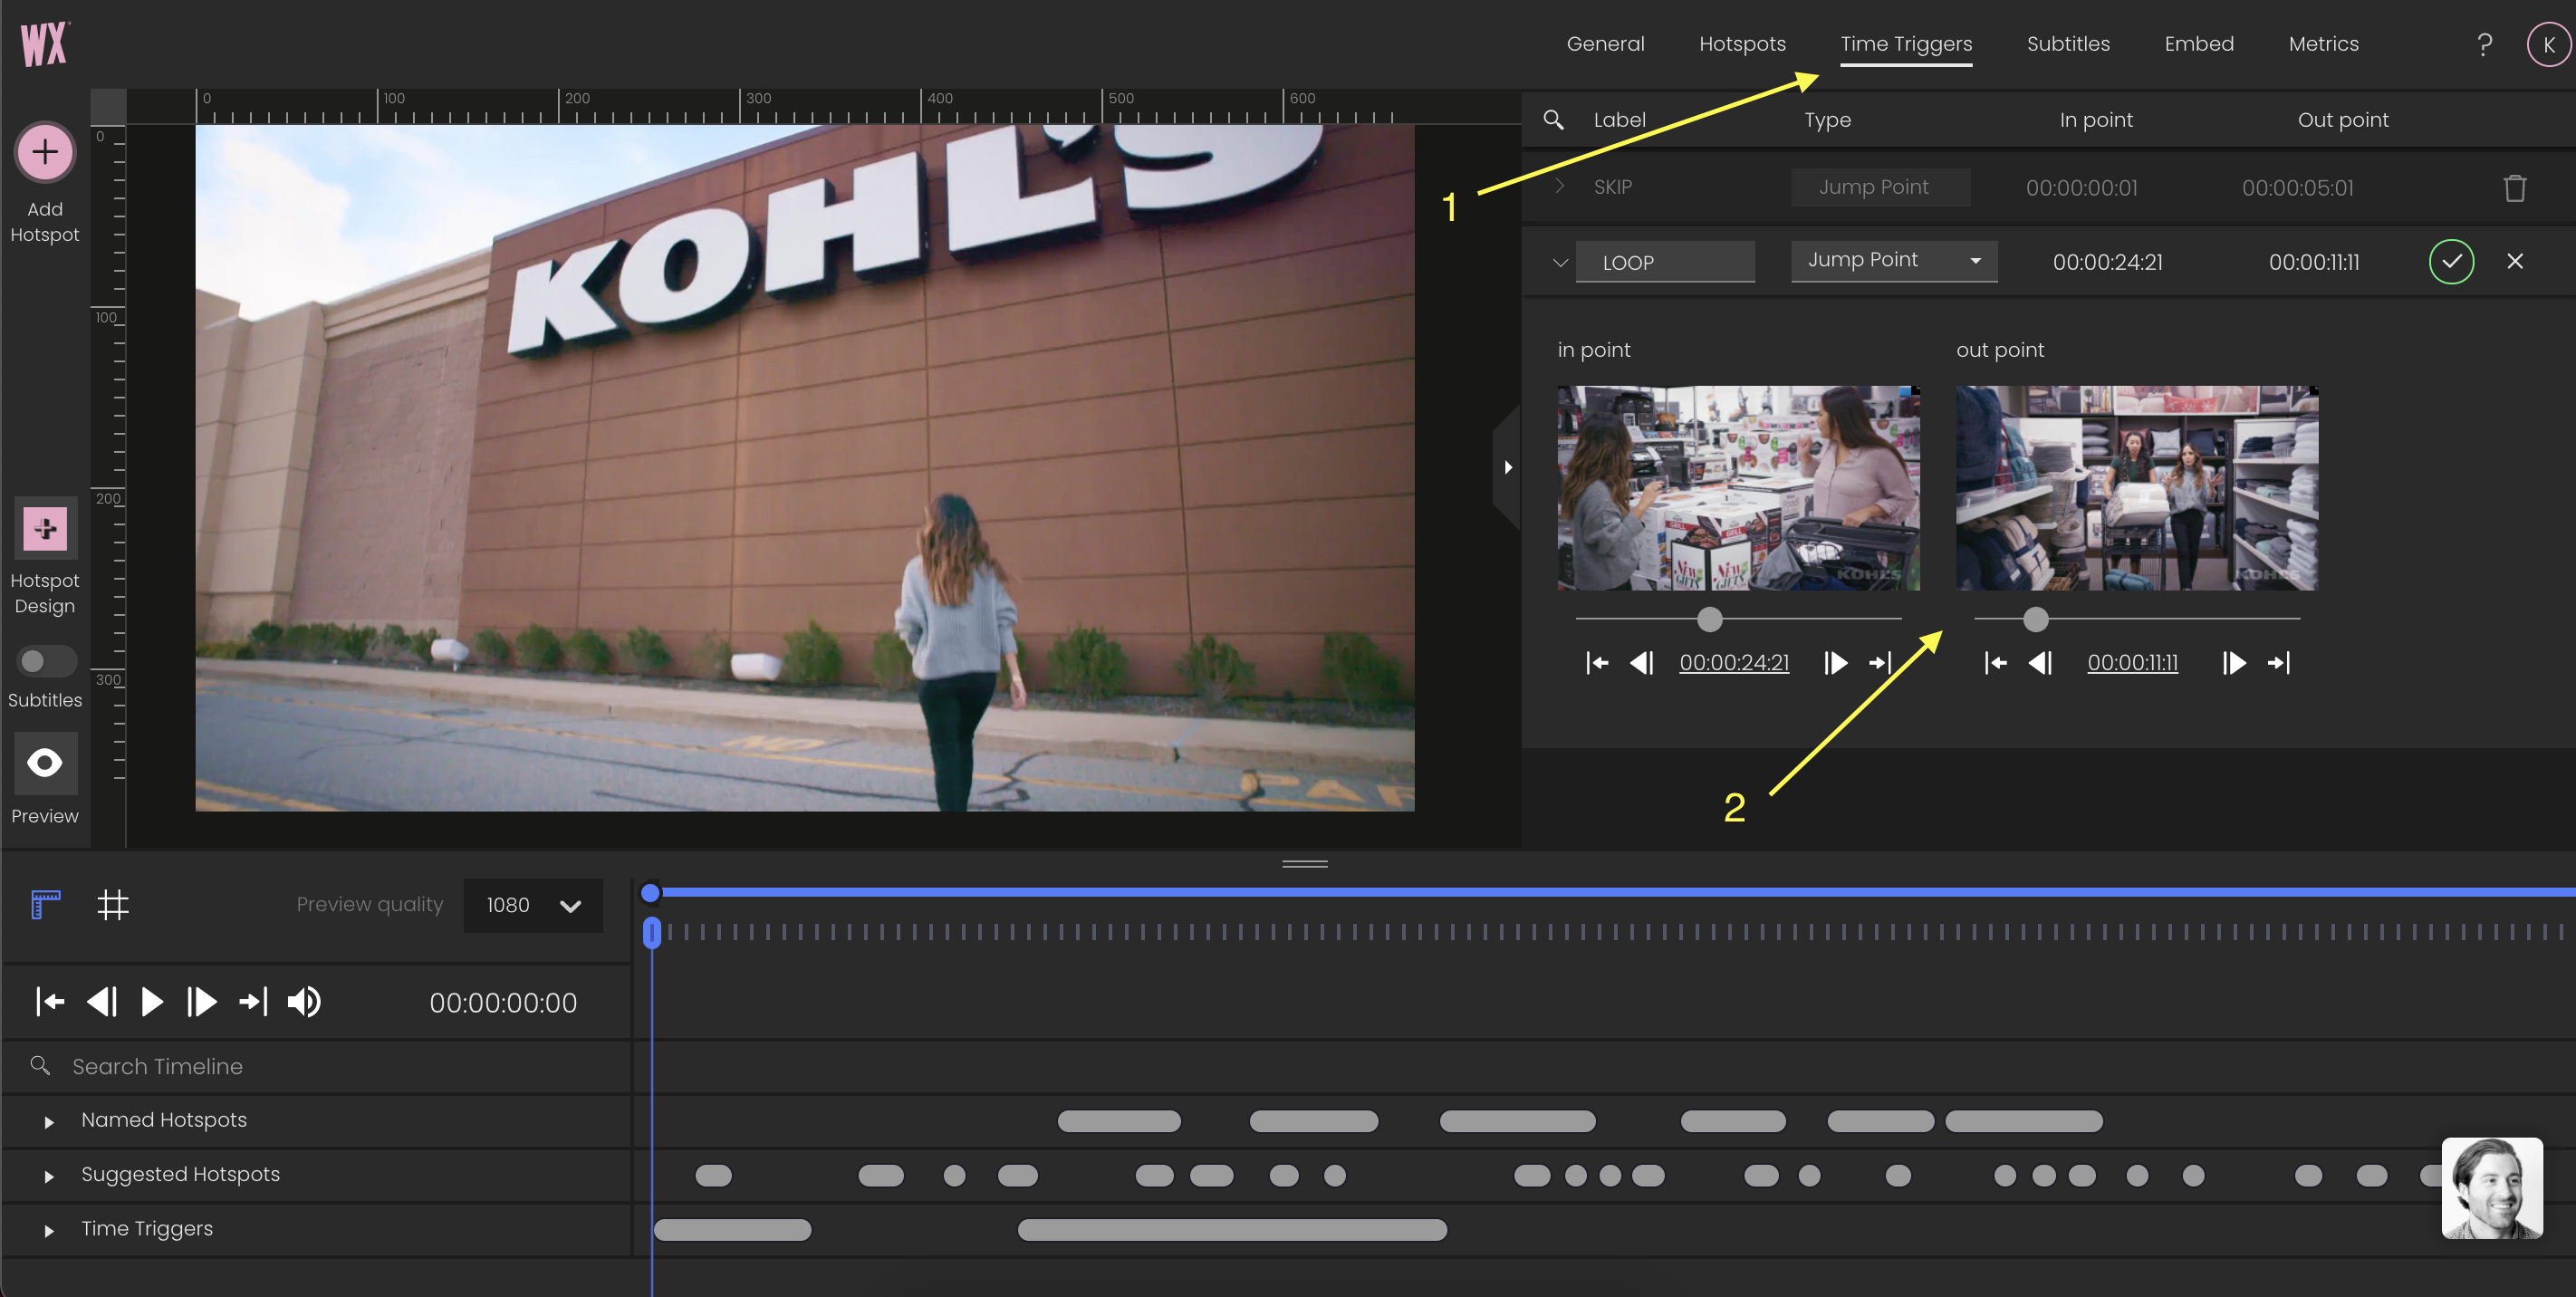
Task: Click the timeline panel resize handle
Action: (x=1305, y=863)
